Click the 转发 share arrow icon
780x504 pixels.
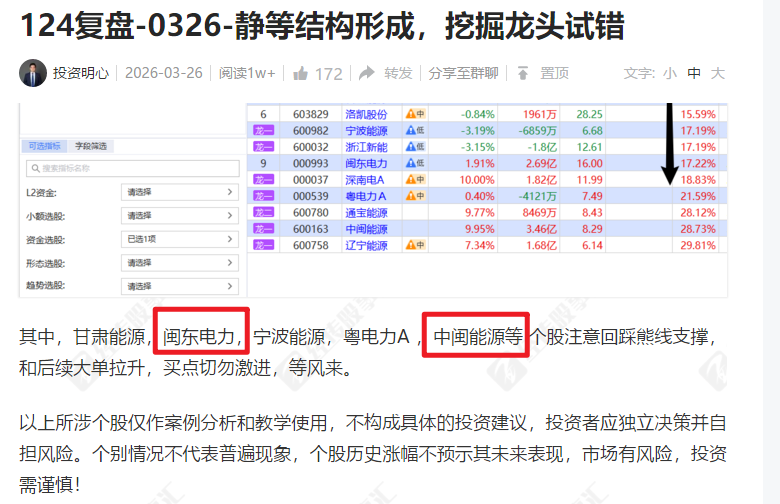[367, 73]
